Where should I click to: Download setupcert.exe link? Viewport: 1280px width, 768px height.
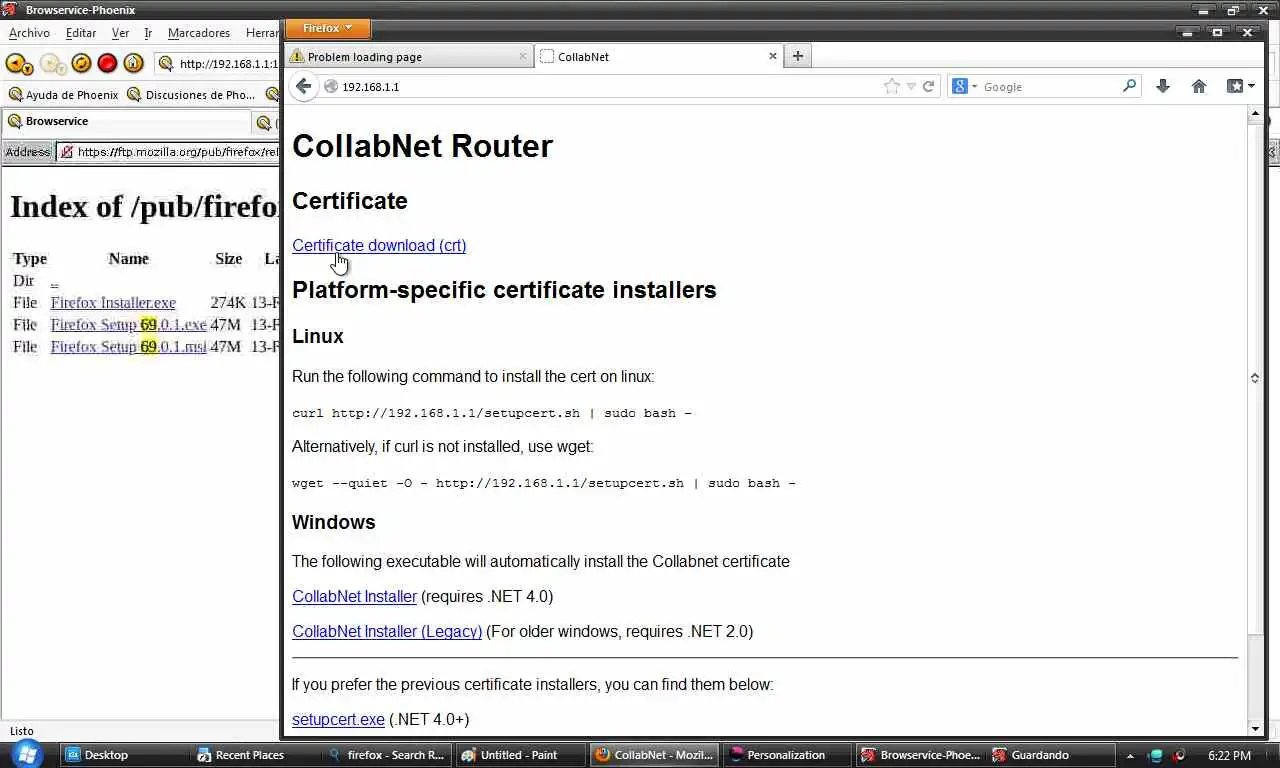click(x=338, y=720)
